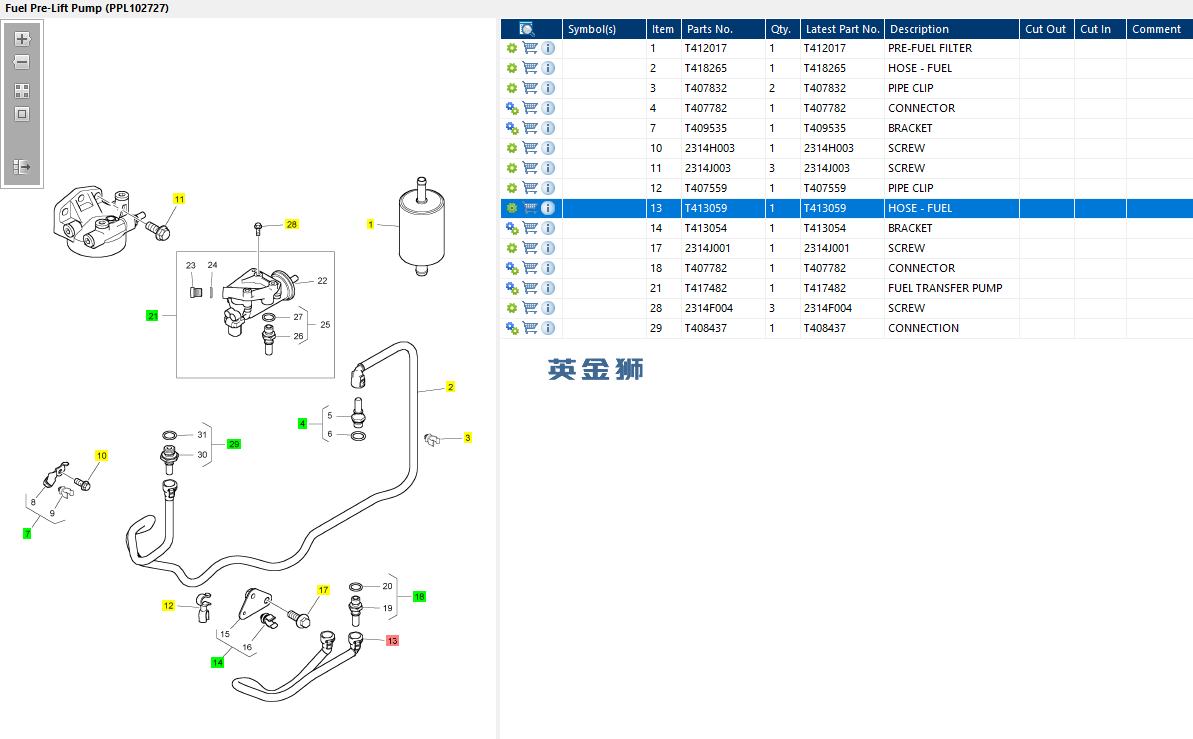Viewport: 1193px width, 739px height.
Task: Click assembly gears icon for item 4 CONNECTOR
Action: [512, 108]
